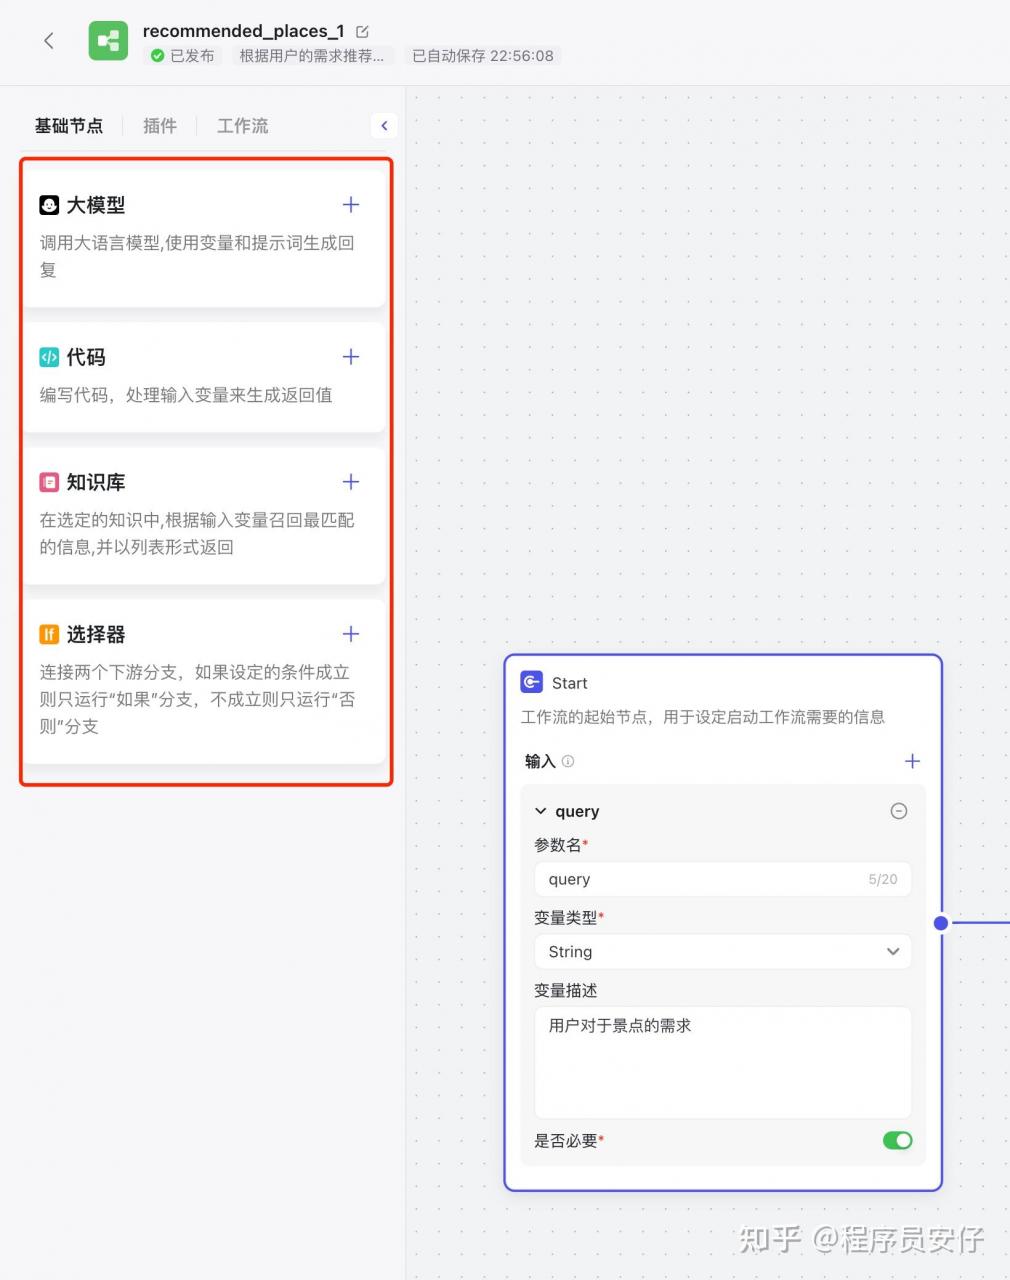Add a new input with plus in Start node
The height and width of the screenshot is (1280, 1010).
click(x=912, y=761)
